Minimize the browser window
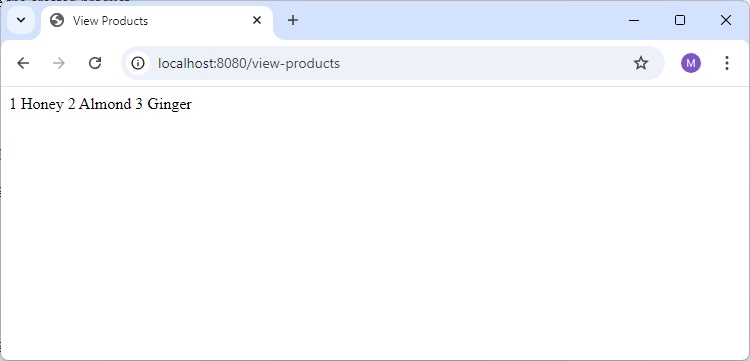 click(634, 20)
